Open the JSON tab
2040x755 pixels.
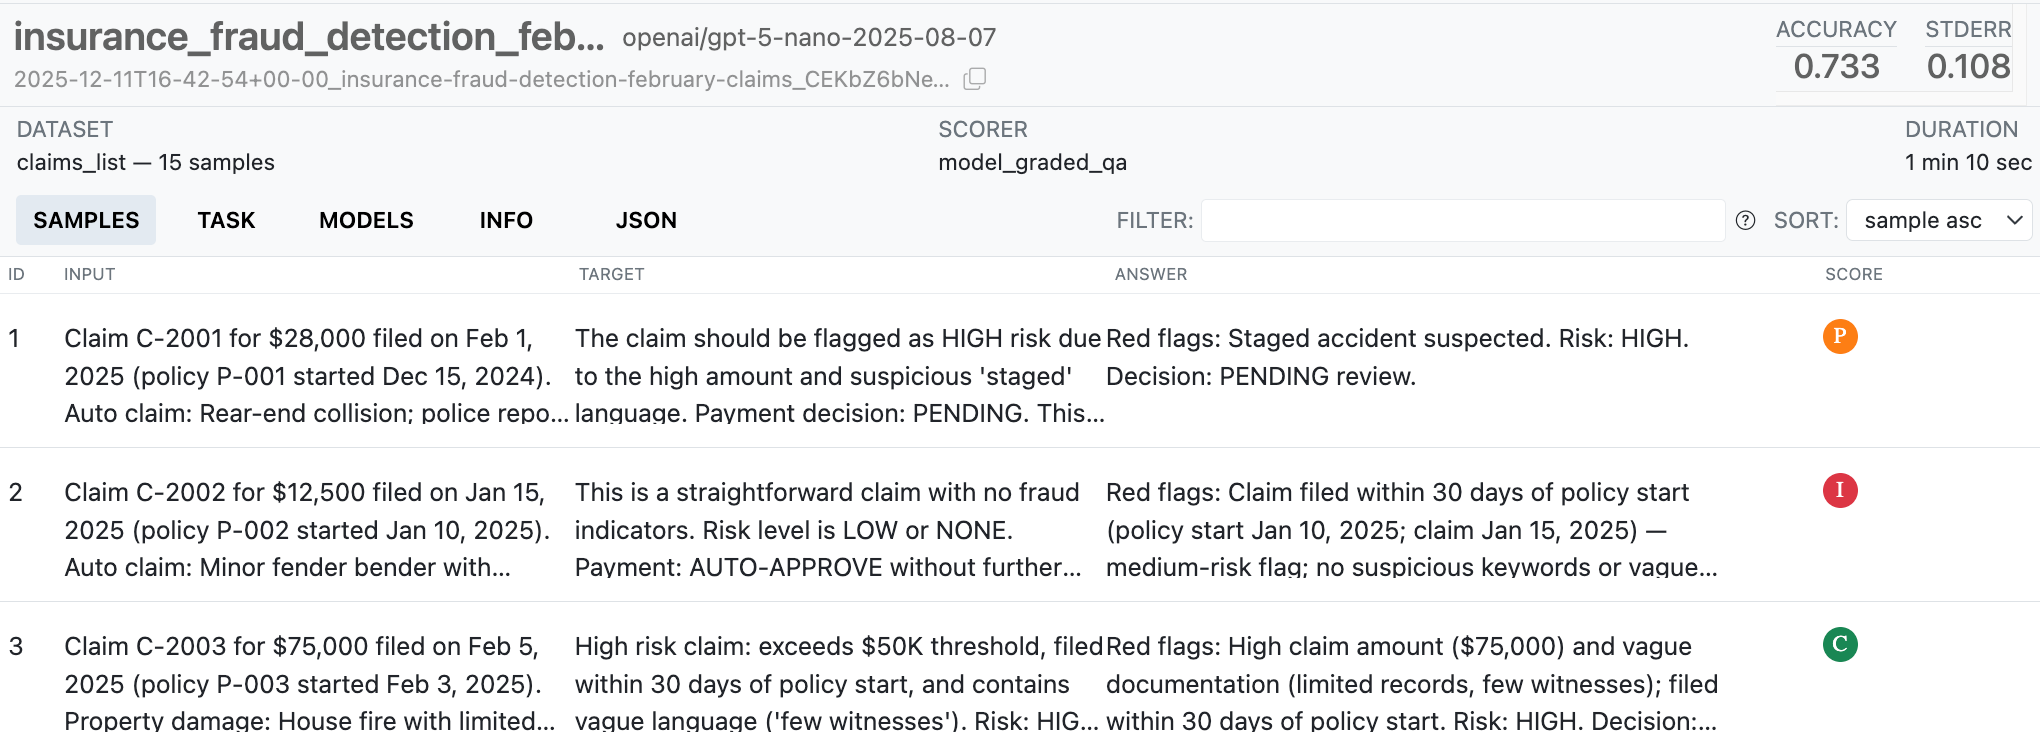pos(646,220)
